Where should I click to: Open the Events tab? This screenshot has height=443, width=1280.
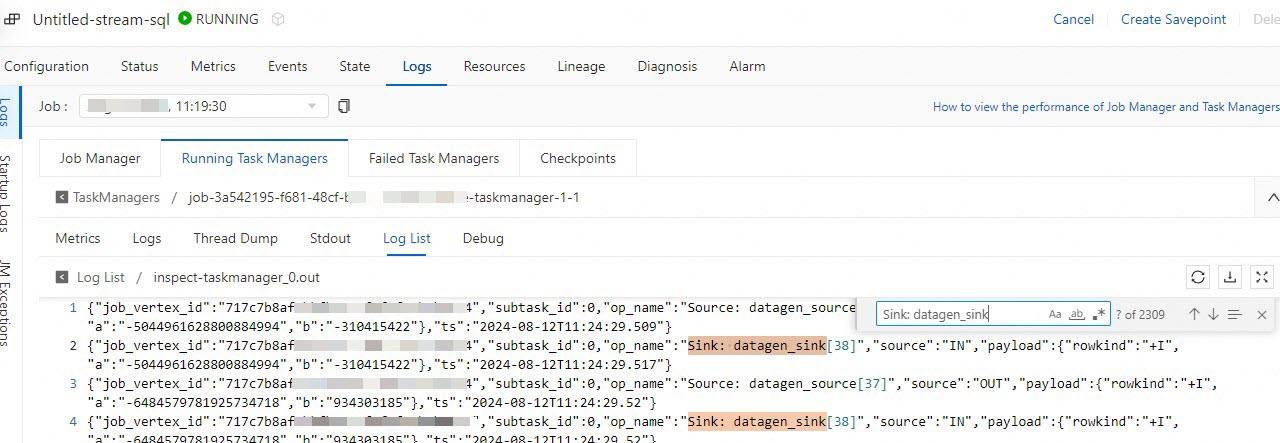(287, 66)
